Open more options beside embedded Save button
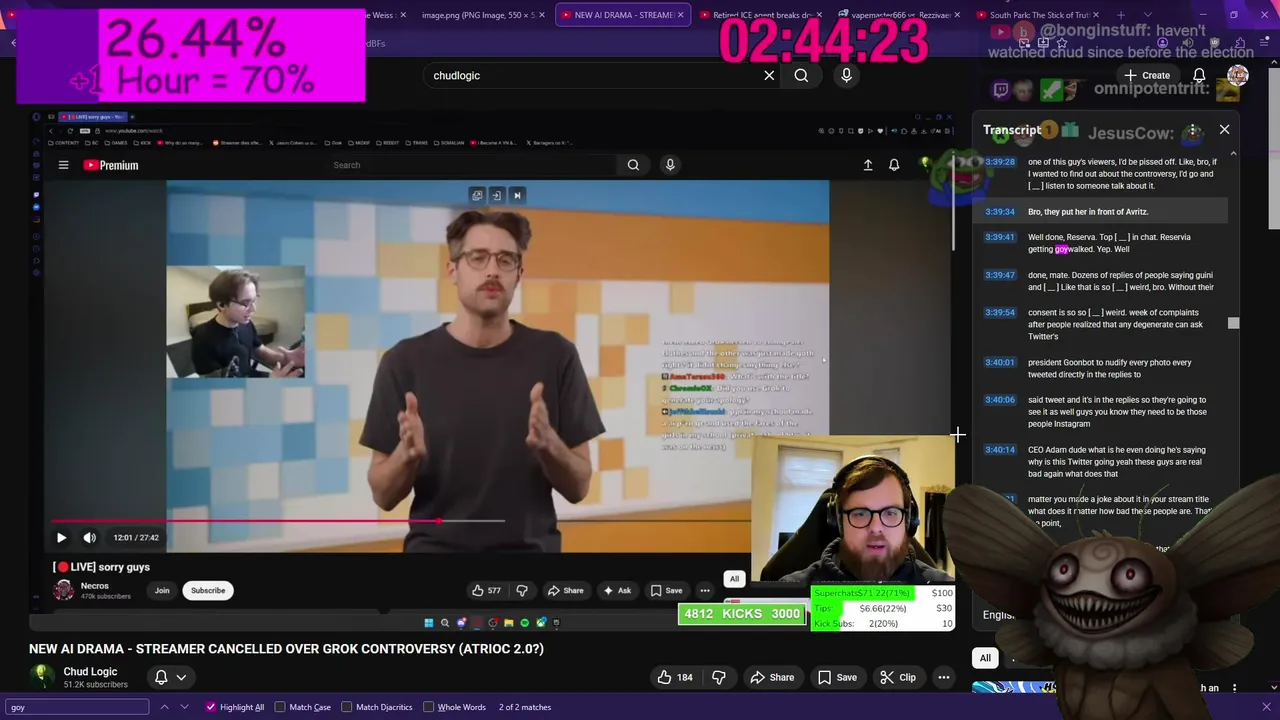 point(705,590)
